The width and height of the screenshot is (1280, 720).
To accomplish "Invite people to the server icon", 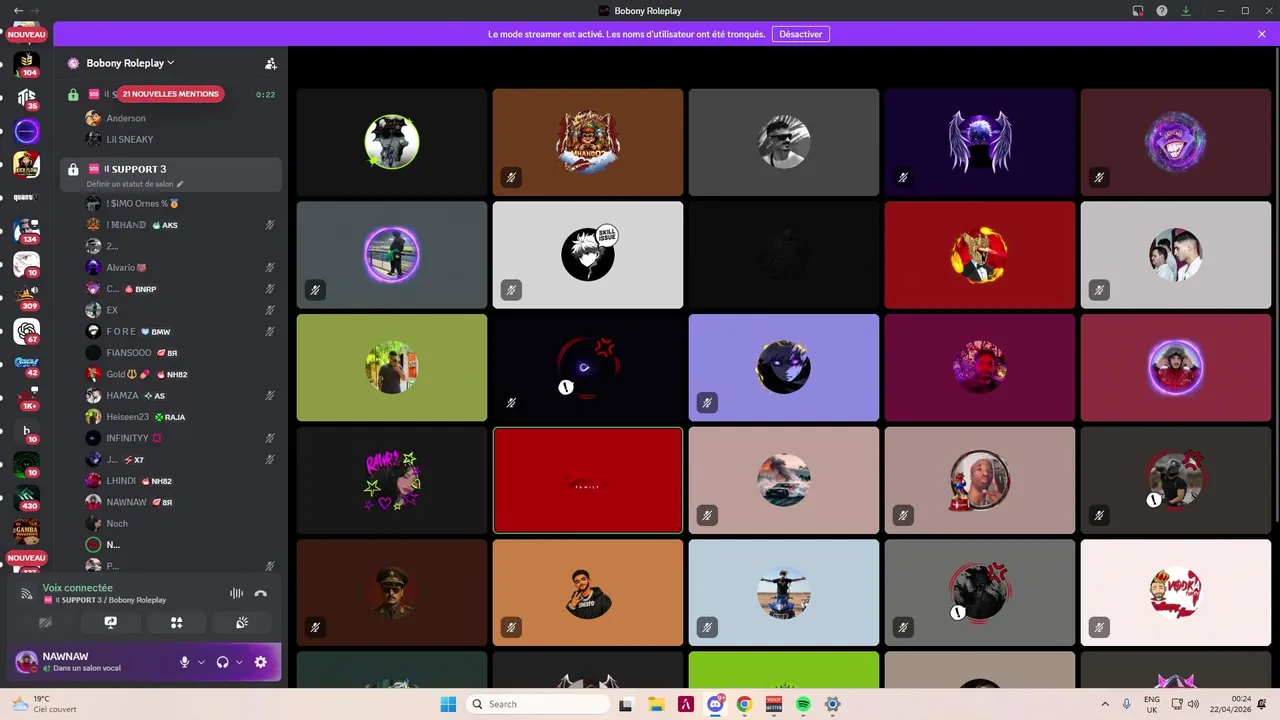I will [x=270, y=63].
